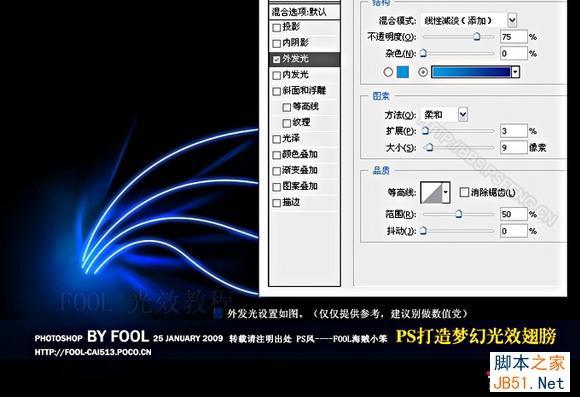Click the 不透明度 opacity slider handle

[x=477, y=36]
